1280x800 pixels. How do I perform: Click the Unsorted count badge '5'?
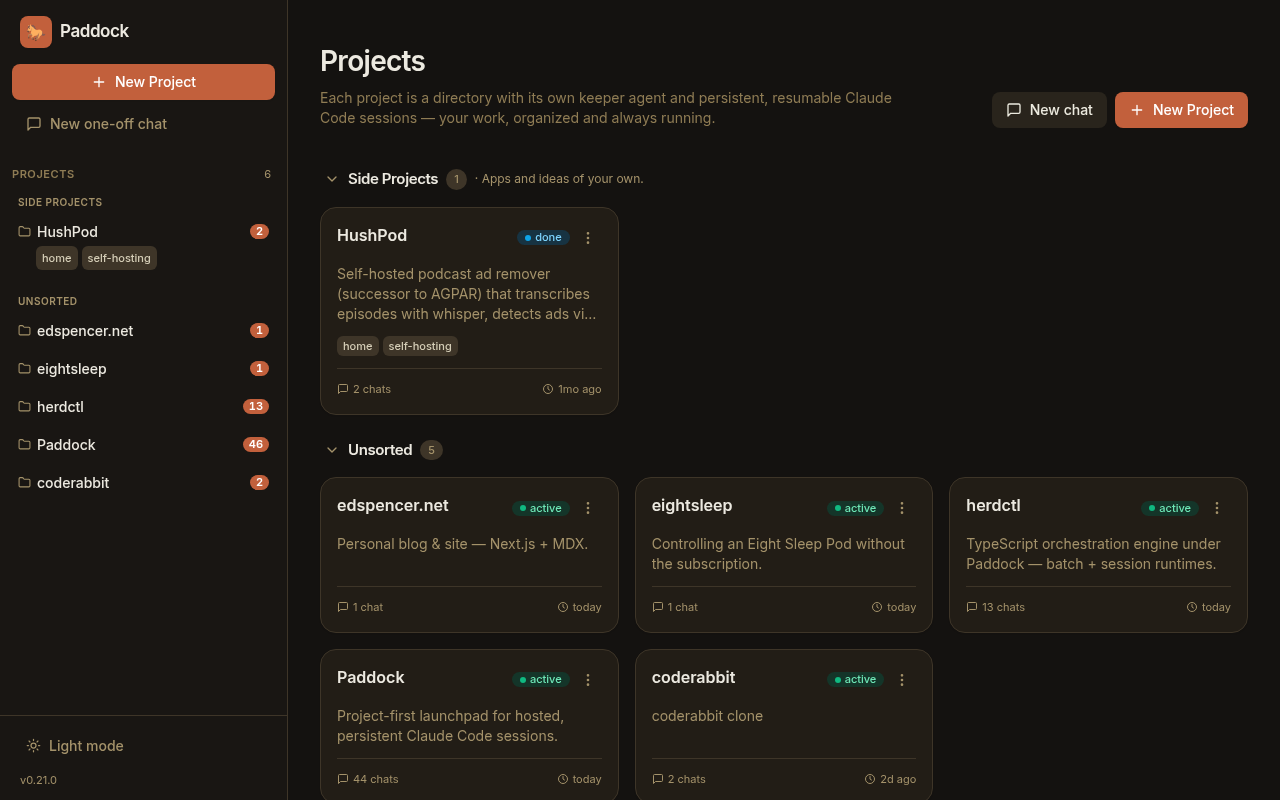[x=431, y=450]
